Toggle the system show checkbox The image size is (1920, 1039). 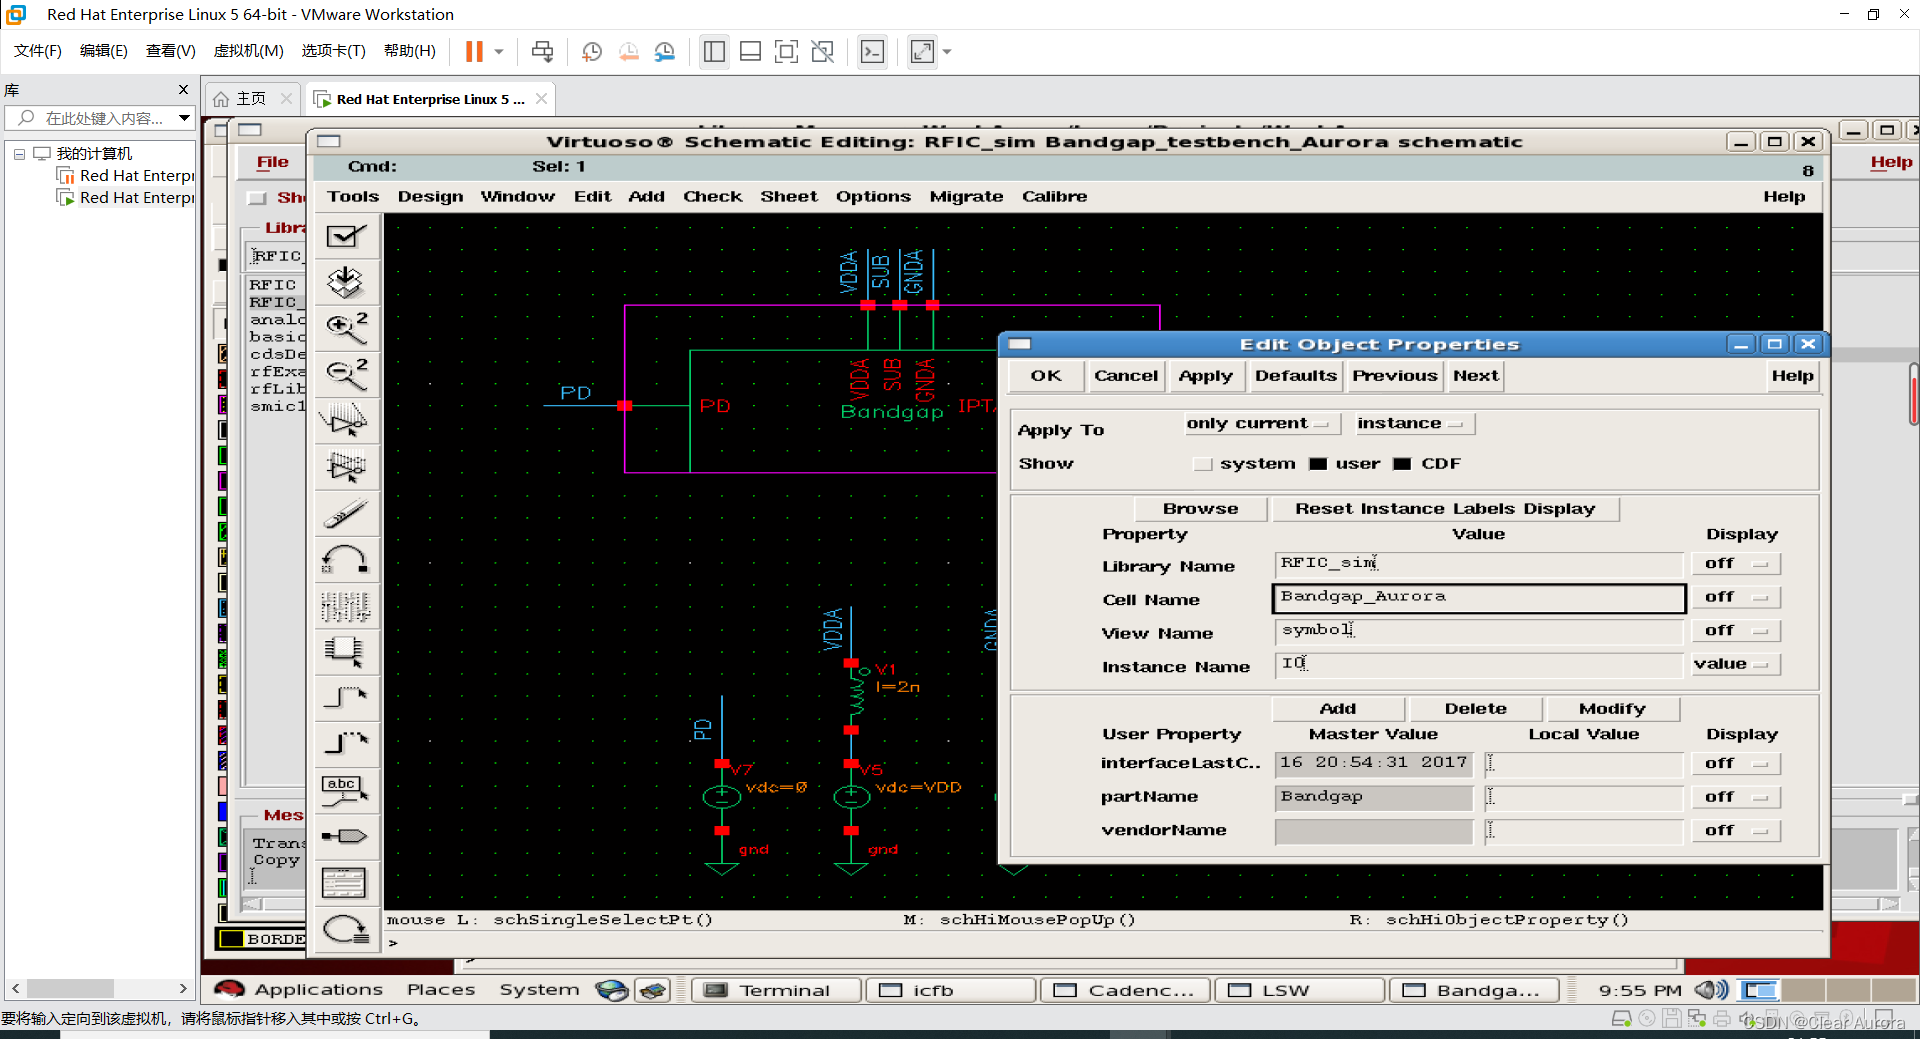click(x=1203, y=464)
